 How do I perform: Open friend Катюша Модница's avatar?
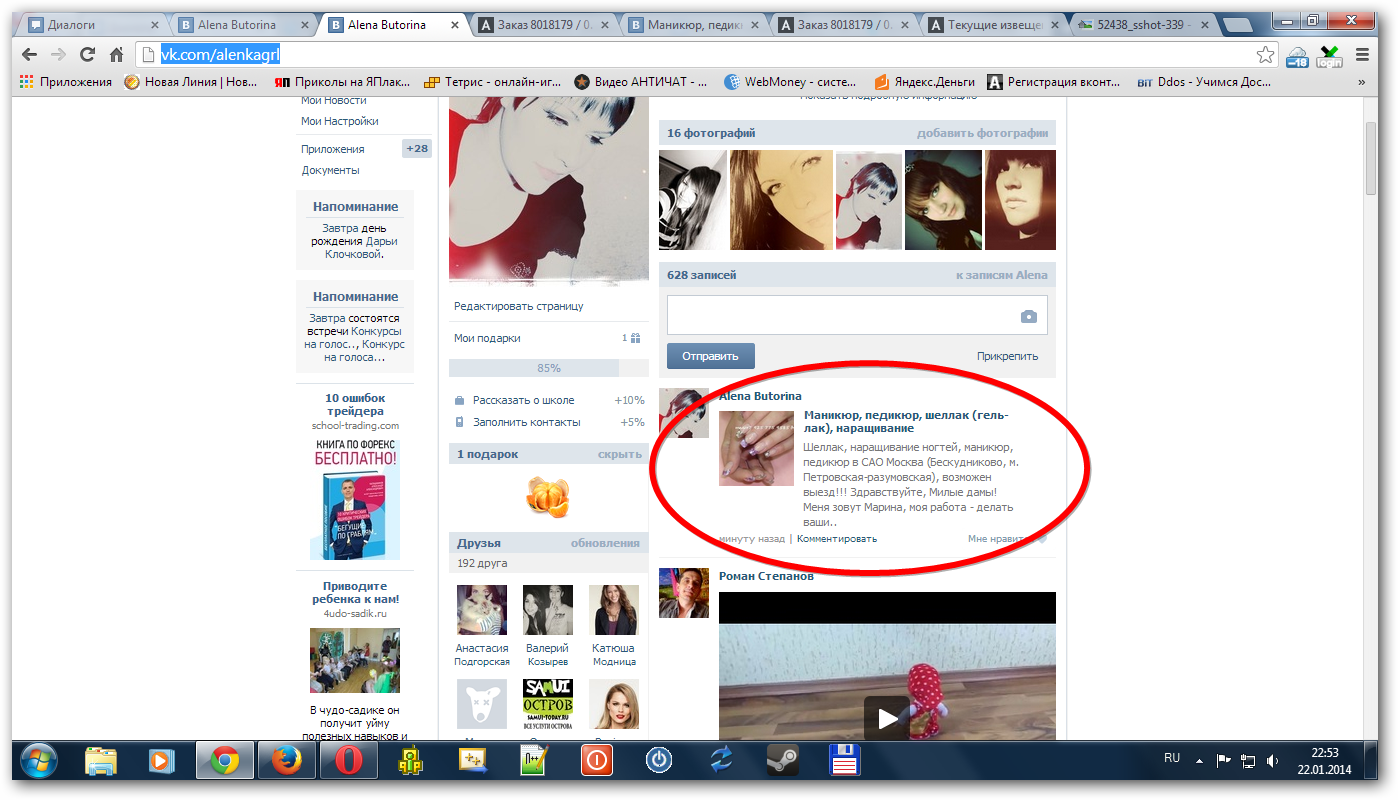point(614,610)
